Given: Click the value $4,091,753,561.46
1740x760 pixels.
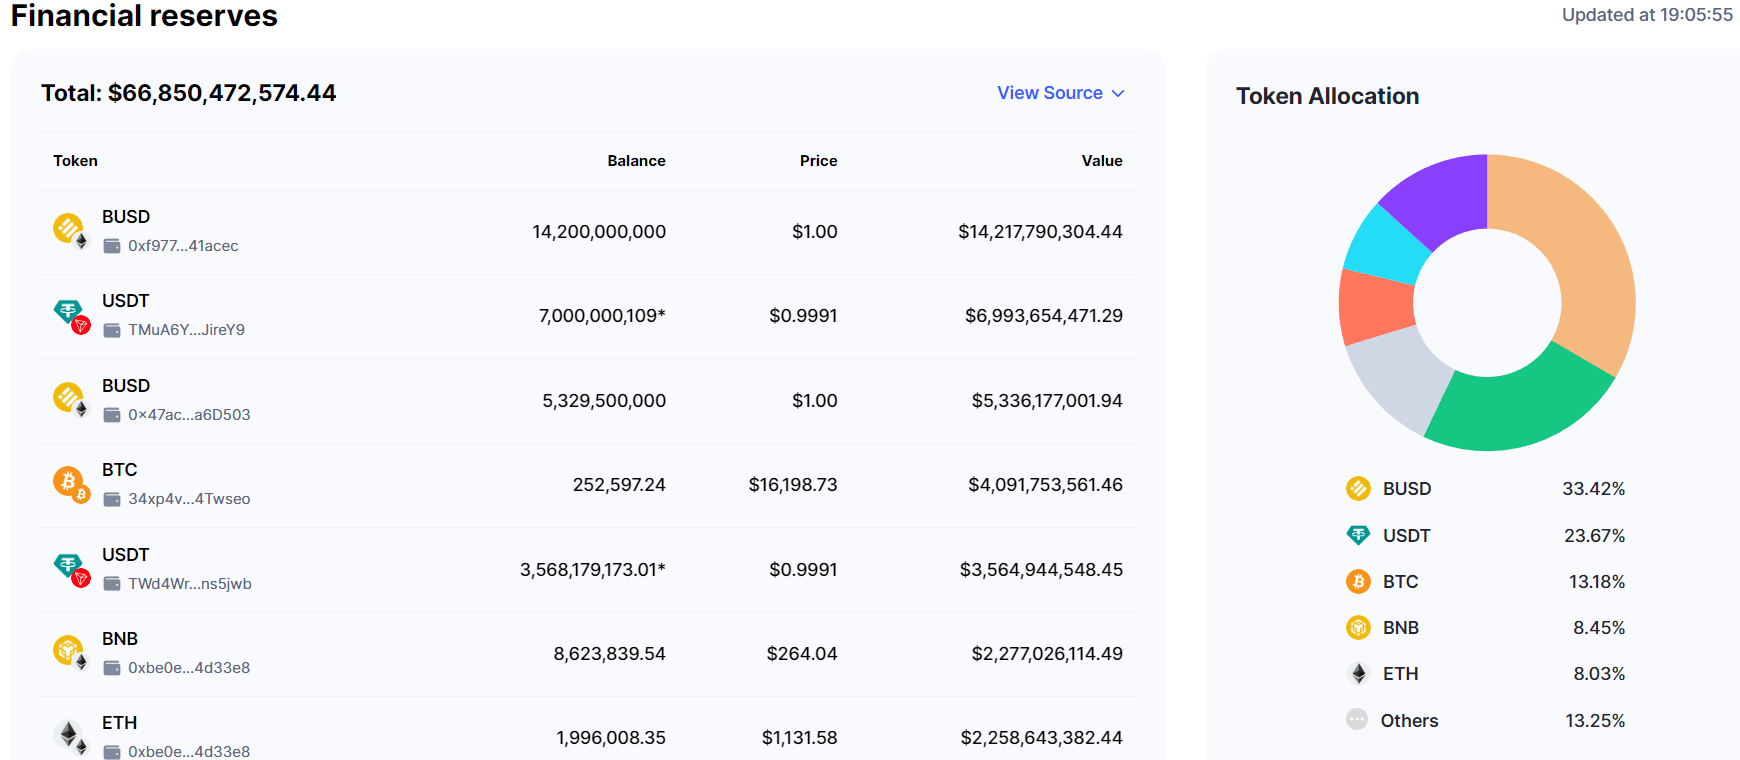Looking at the screenshot, I should click(1045, 485).
